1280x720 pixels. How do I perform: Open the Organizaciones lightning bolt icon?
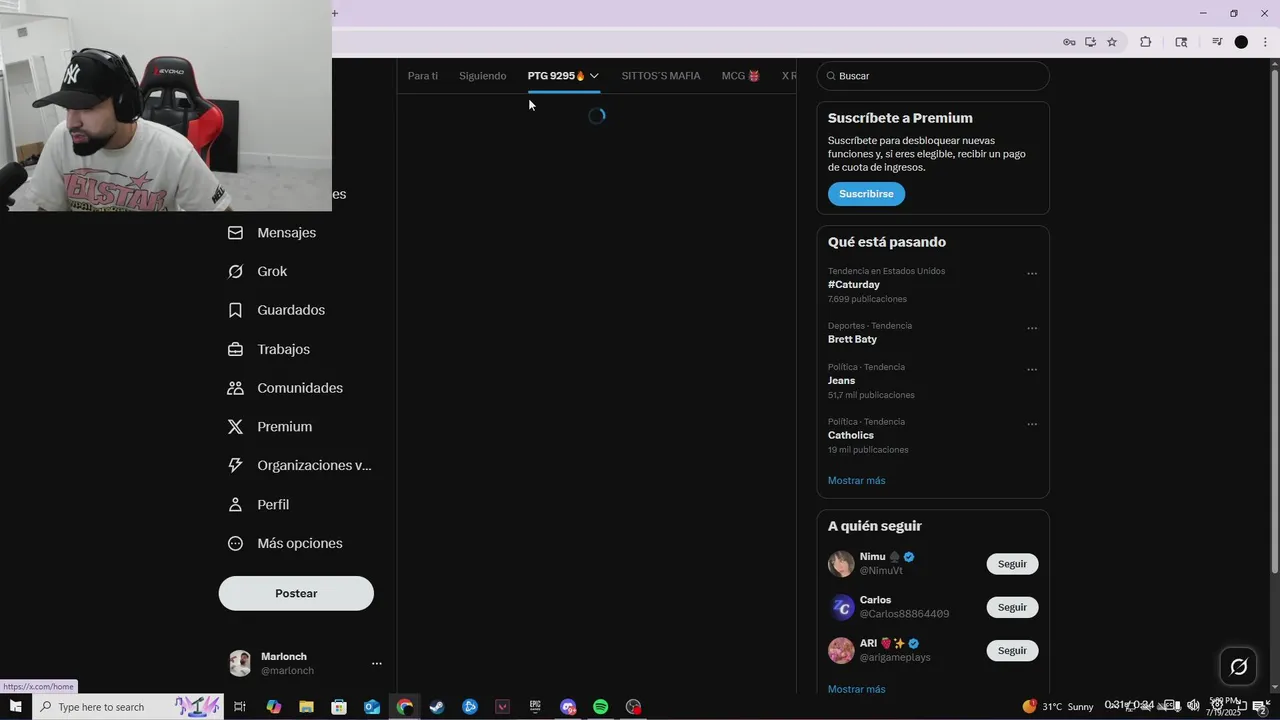[235, 465]
